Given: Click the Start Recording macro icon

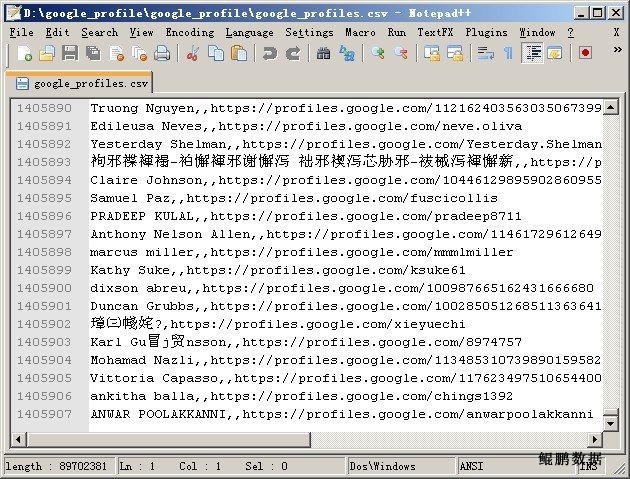Looking at the screenshot, I should pyautogui.click(x=585, y=53).
